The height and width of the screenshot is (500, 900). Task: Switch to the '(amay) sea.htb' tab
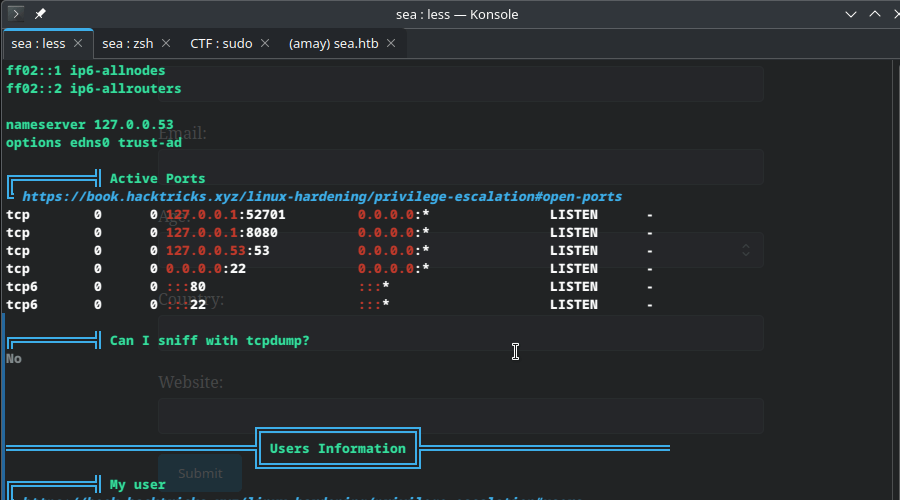pyautogui.click(x=335, y=44)
